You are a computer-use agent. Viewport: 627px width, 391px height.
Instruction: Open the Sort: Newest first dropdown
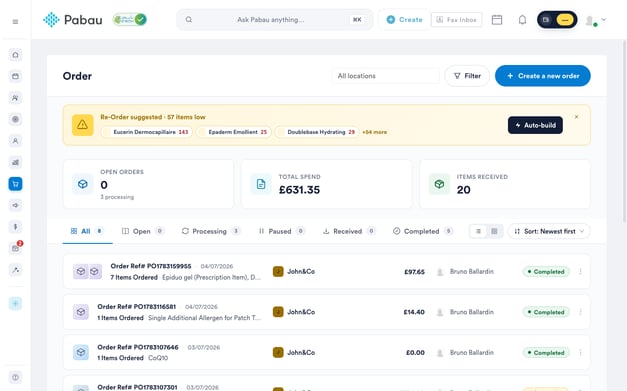(549, 231)
